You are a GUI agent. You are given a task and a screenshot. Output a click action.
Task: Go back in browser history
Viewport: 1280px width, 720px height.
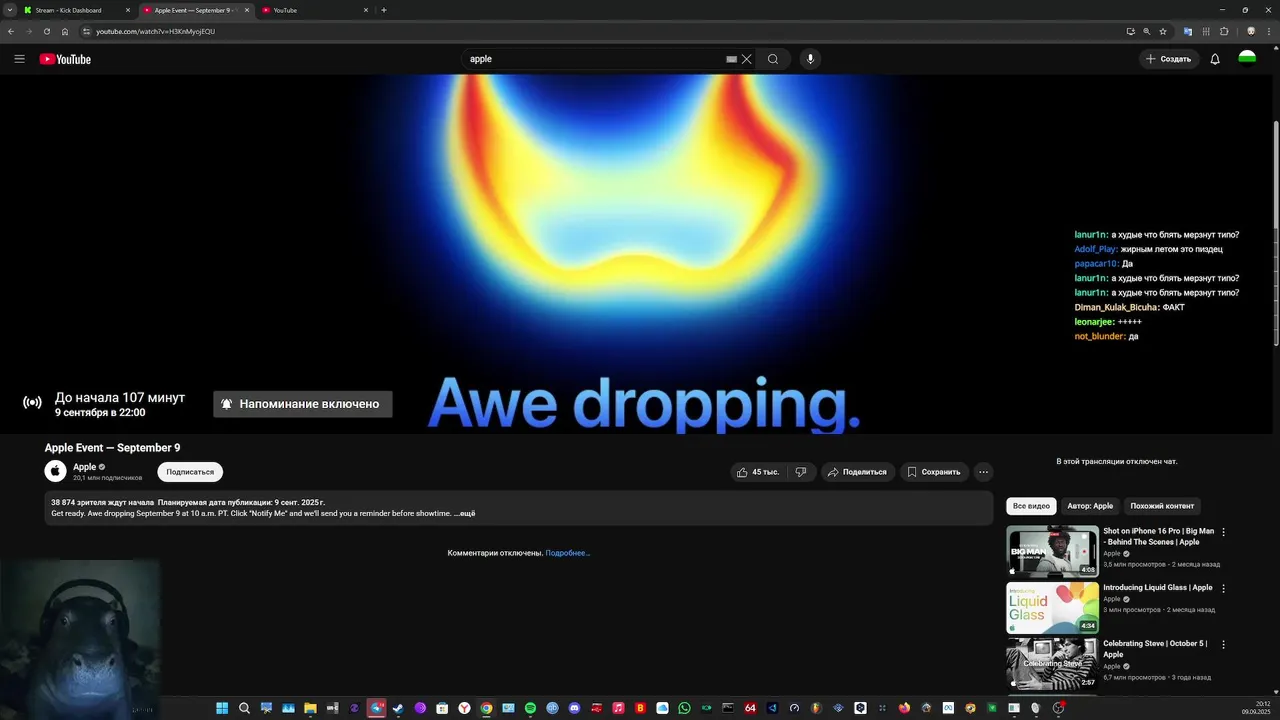pos(11,31)
